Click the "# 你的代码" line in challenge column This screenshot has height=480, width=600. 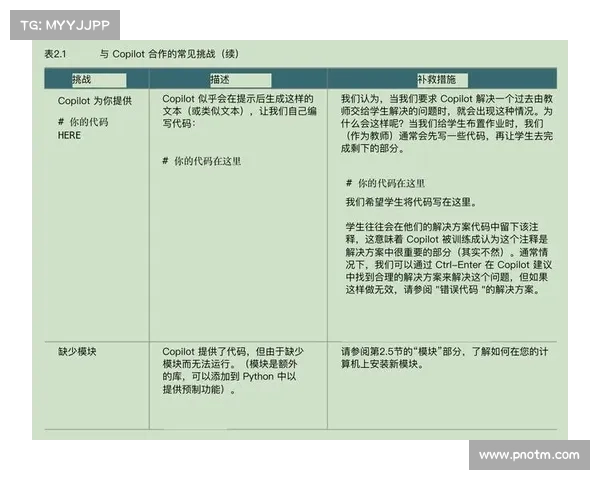click(83, 122)
